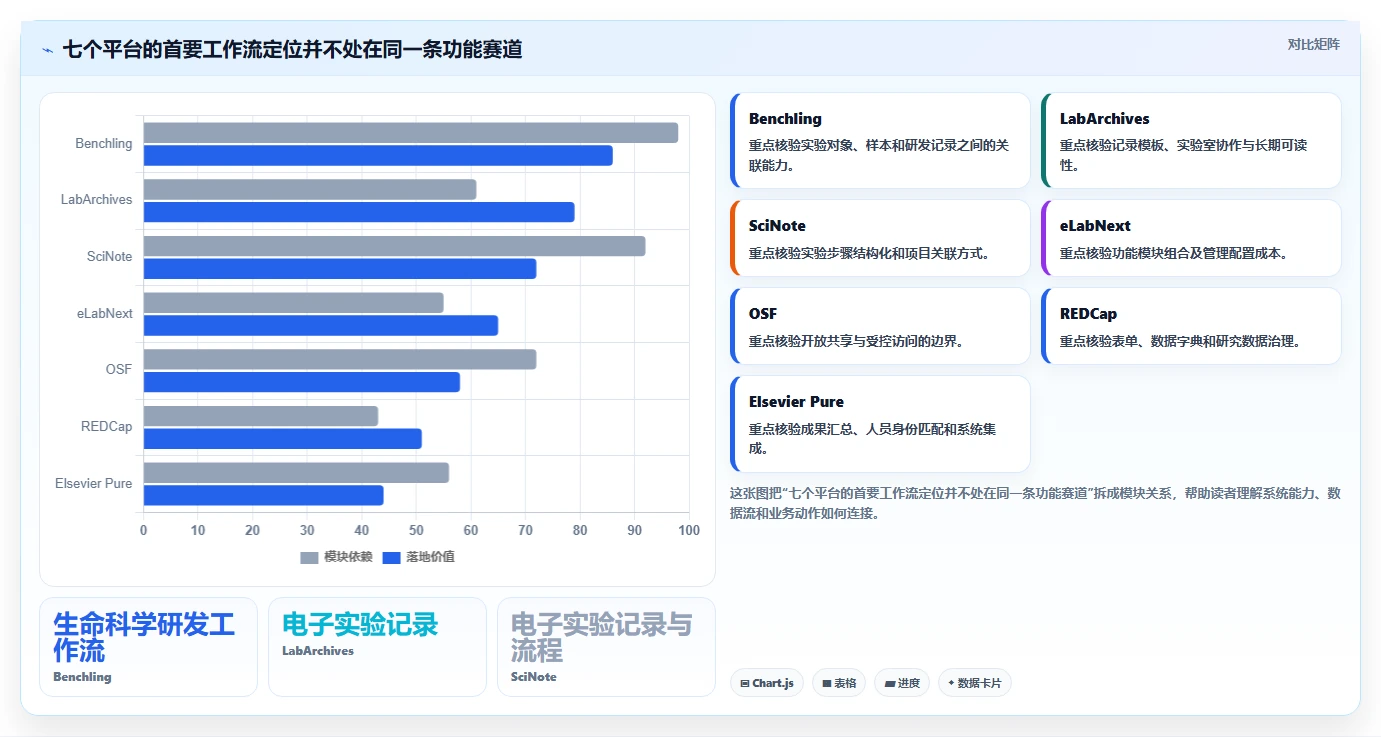Click SciNote's gray 模块依赖 bar
The width and height of the screenshot is (1381, 737).
coord(394,246)
